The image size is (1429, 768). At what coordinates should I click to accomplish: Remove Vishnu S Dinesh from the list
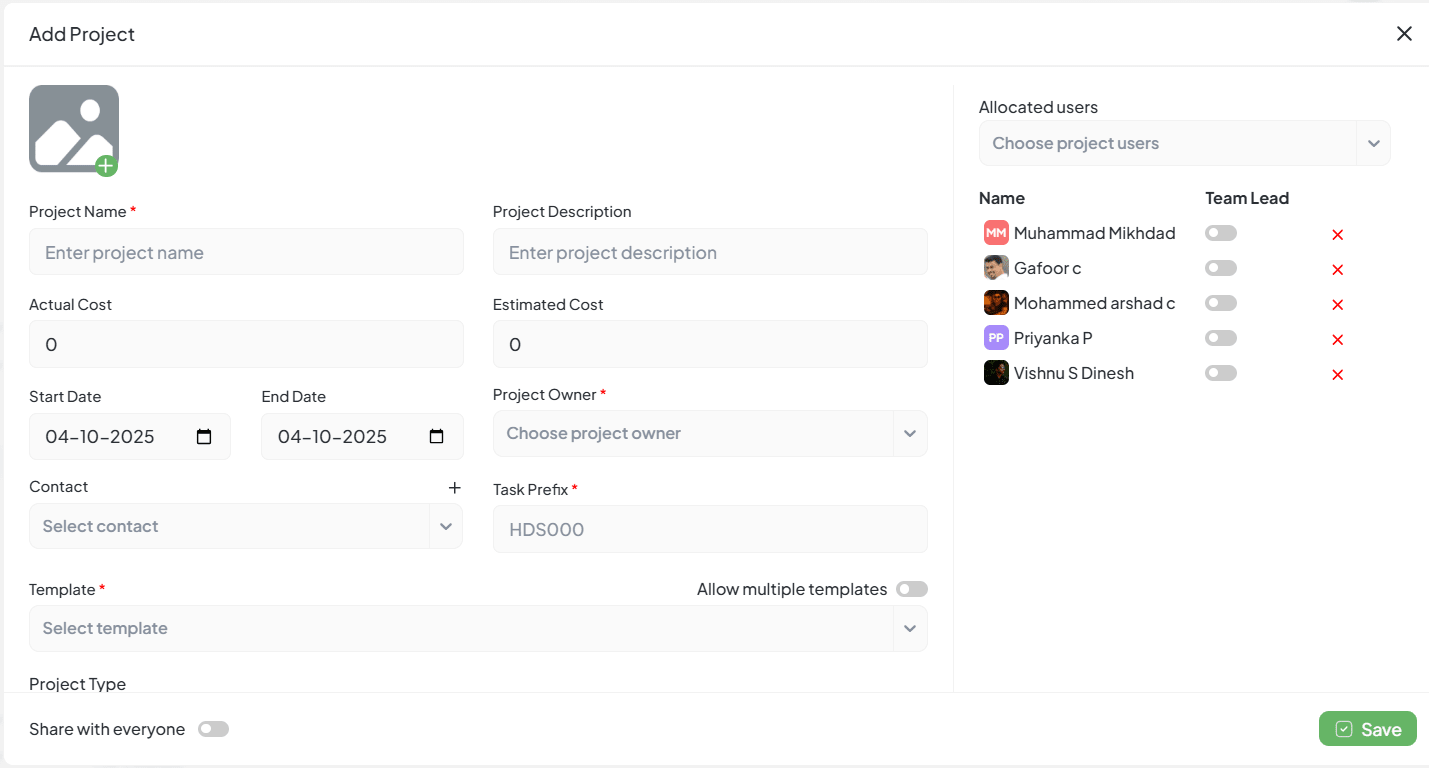pyautogui.click(x=1337, y=375)
